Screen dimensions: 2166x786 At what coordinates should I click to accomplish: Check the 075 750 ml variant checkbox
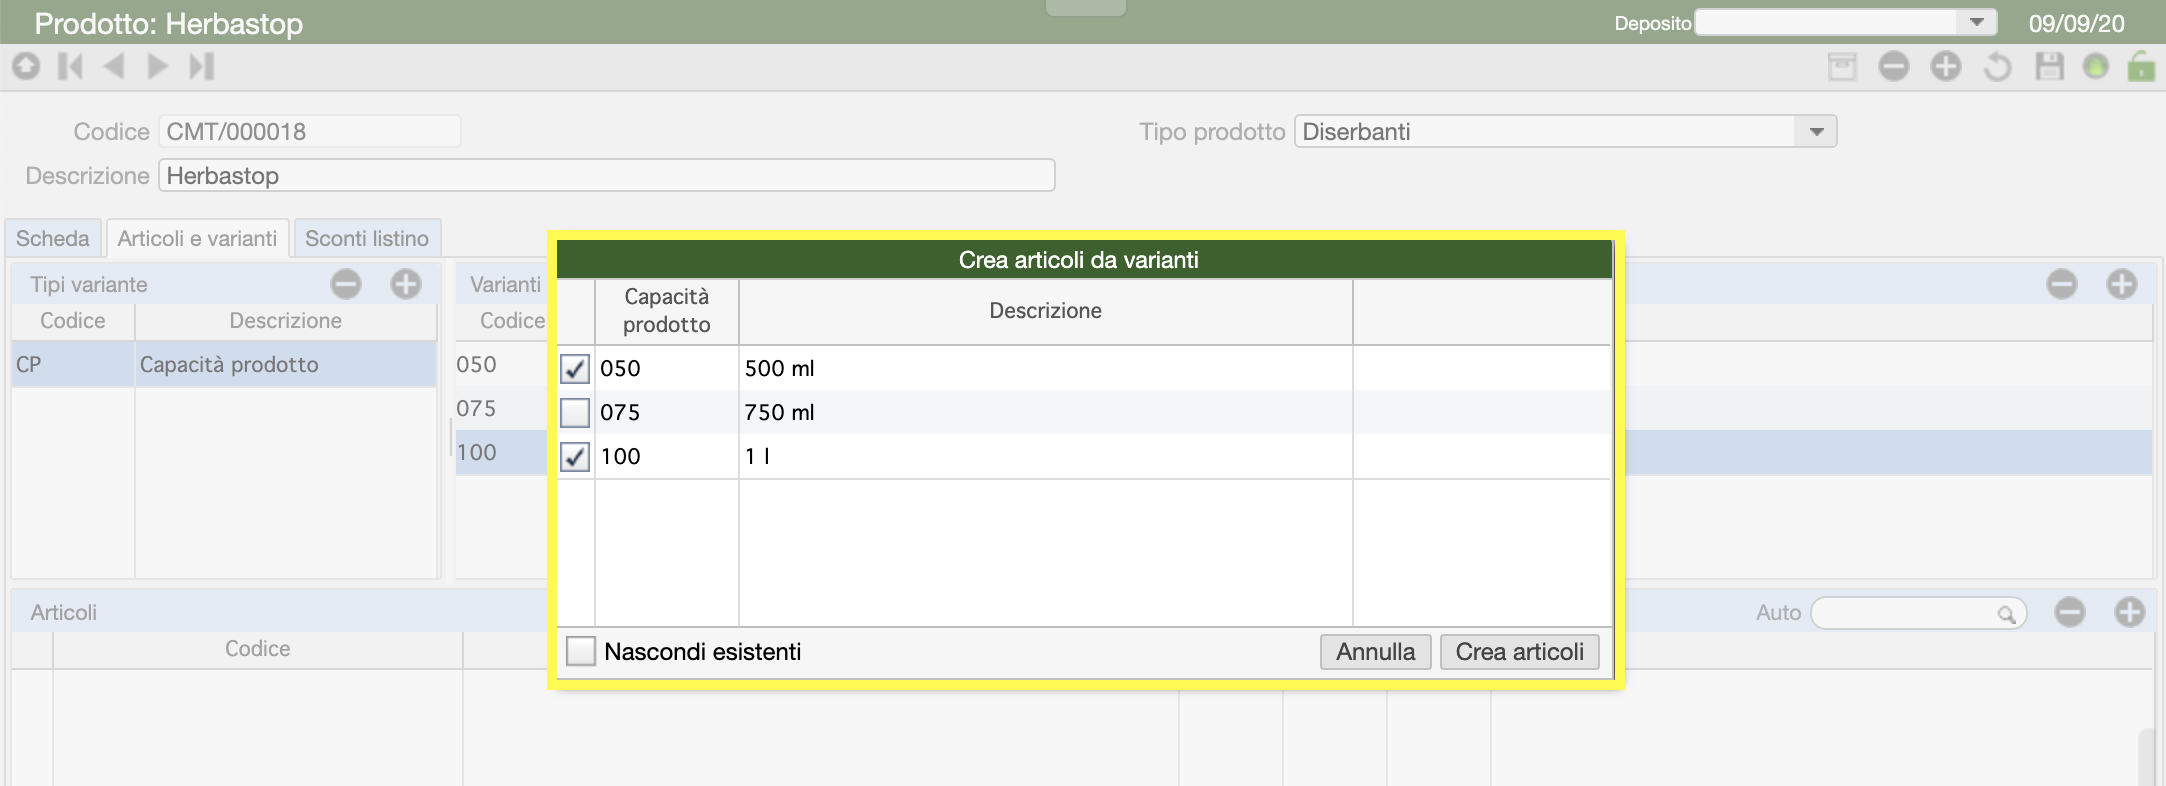tap(575, 412)
